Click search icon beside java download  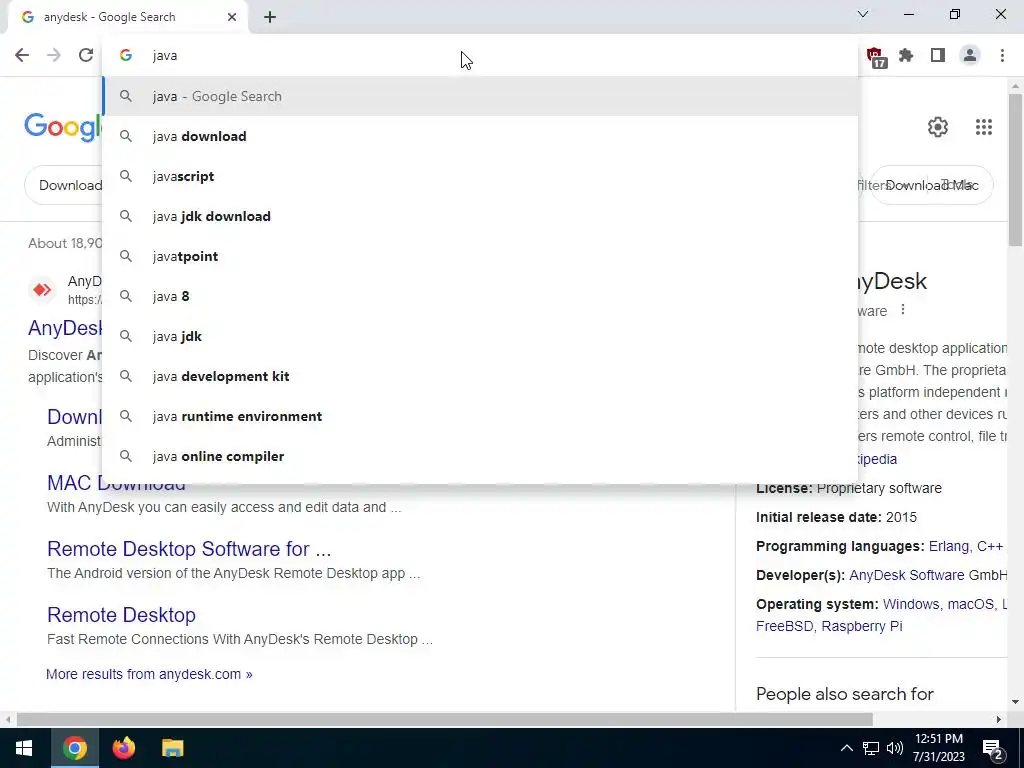[126, 136]
